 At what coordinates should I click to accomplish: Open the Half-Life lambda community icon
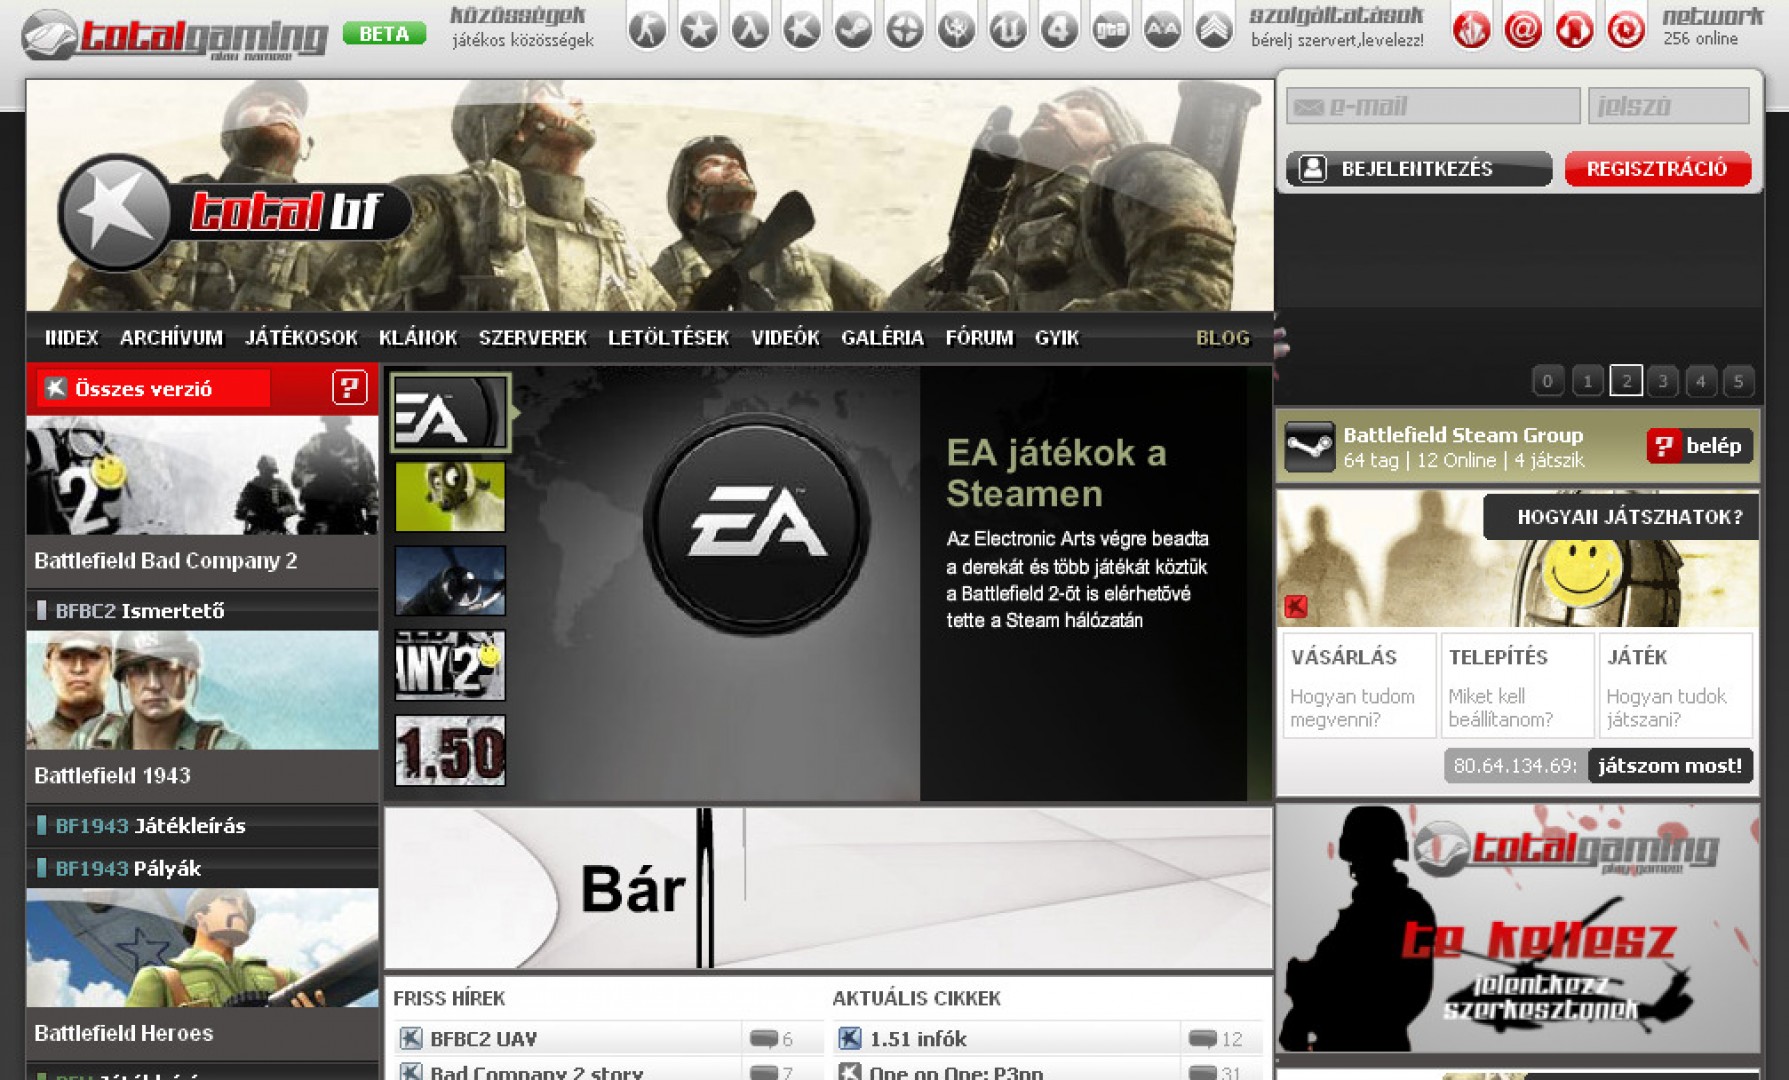click(x=750, y=29)
